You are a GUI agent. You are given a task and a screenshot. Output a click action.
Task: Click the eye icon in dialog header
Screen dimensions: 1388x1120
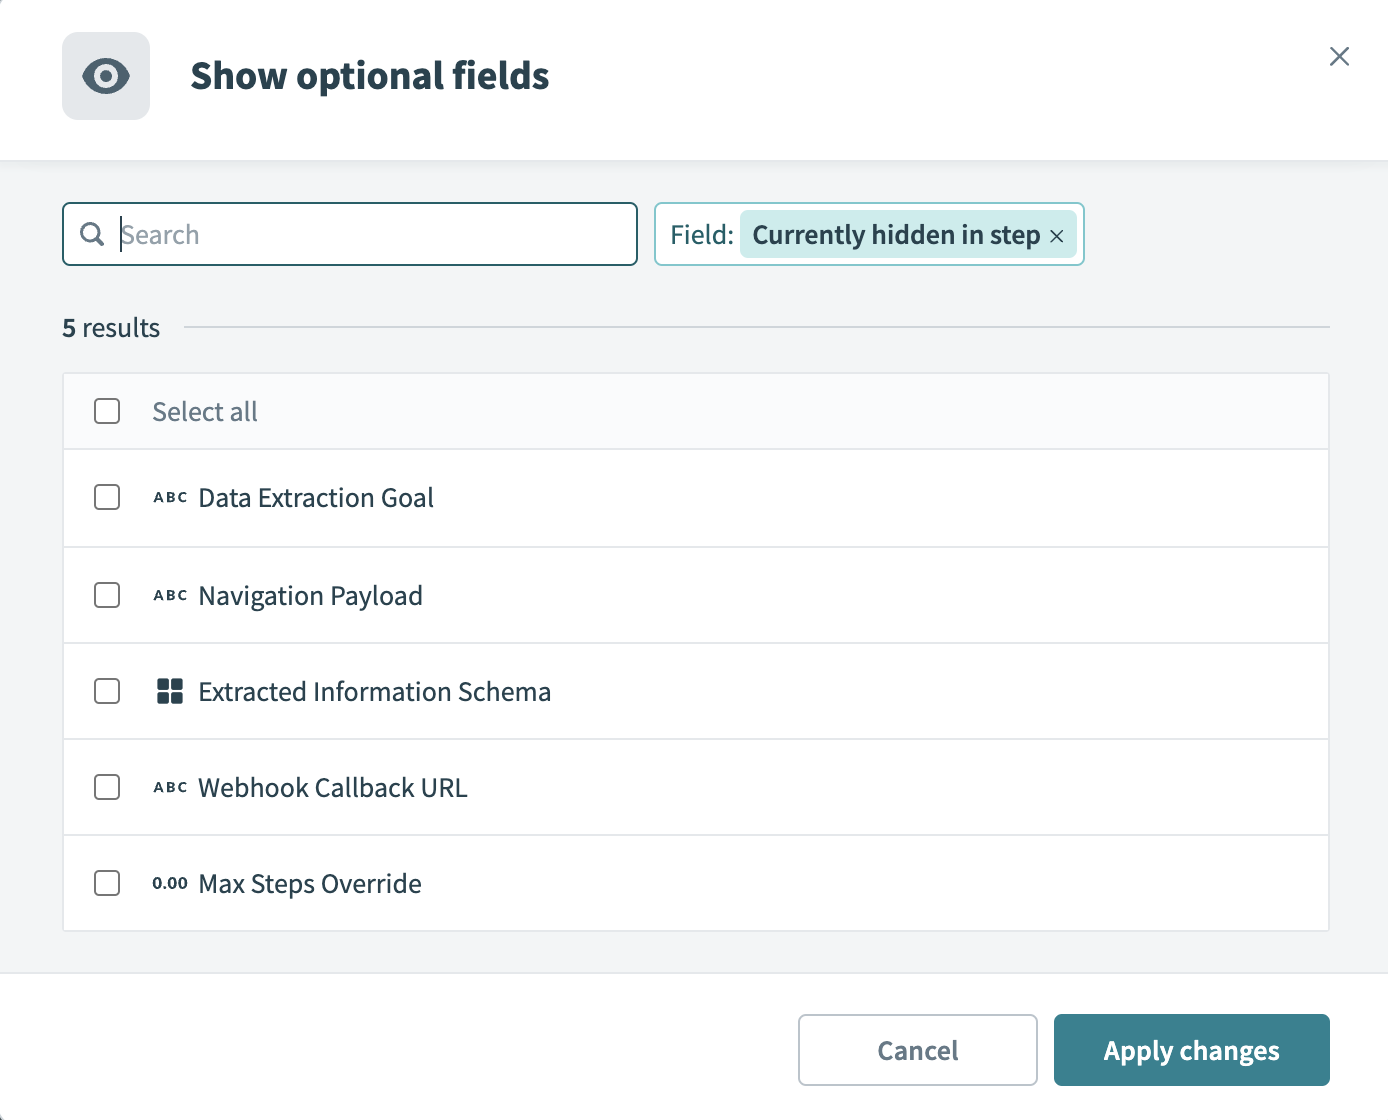106,76
